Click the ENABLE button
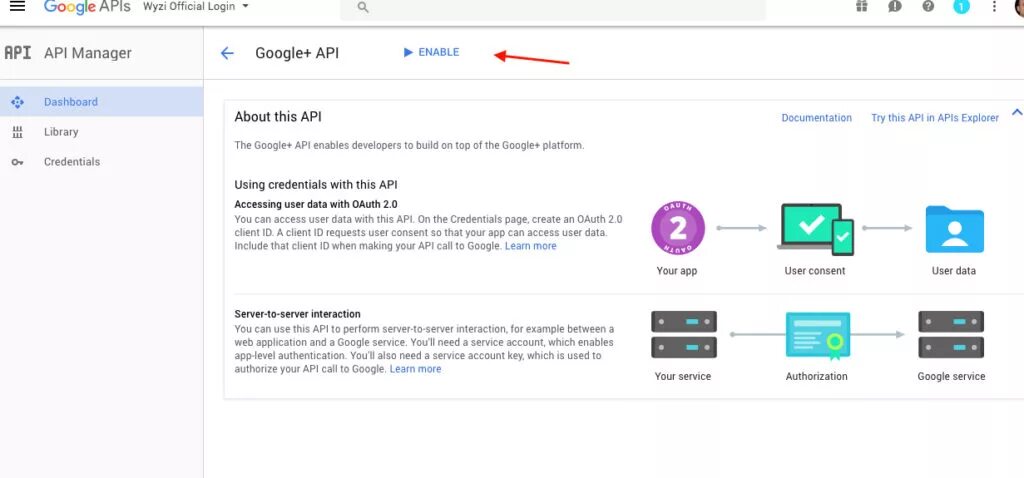Screen dimensions: 1024x478 click(x=432, y=52)
